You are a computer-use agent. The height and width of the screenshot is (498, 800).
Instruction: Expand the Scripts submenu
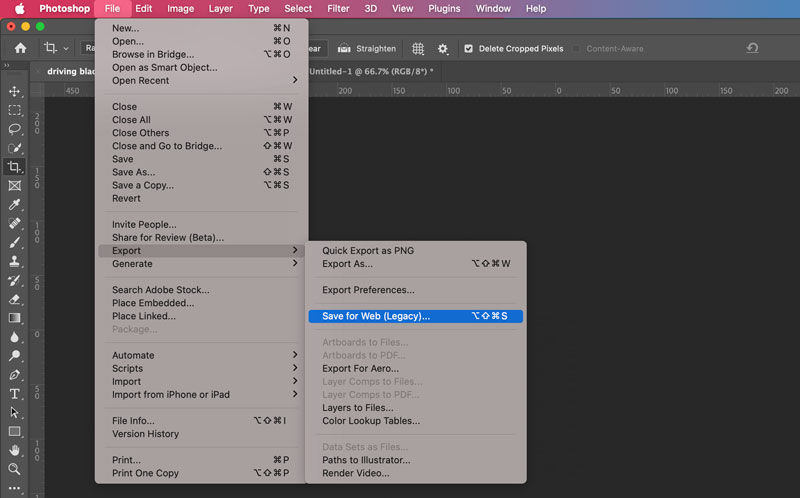pyautogui.click(x=202, y=368)
